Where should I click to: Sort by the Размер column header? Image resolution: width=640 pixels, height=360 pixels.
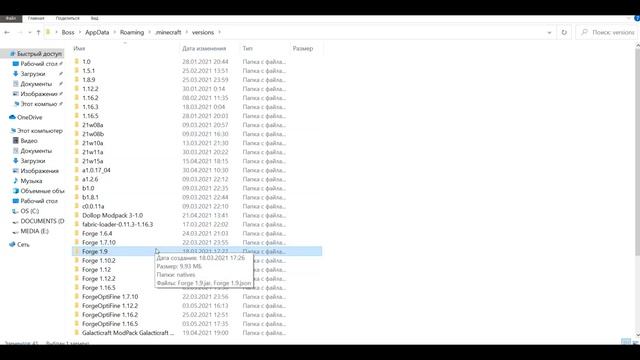click(303, 48)
